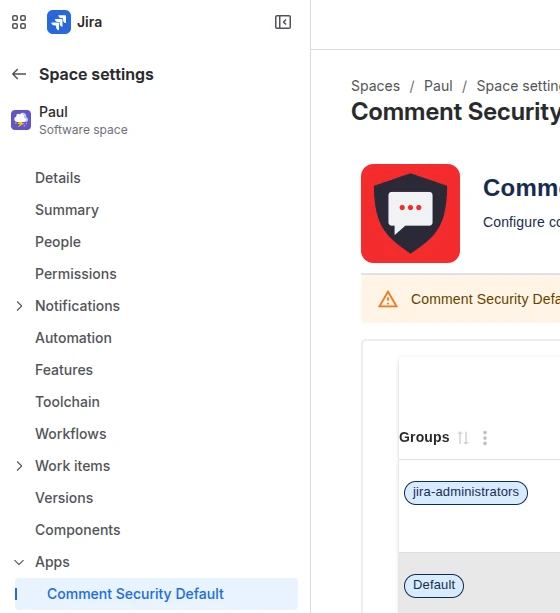Open Permissions settings
The image size is (560, 613).
(76, 274)
